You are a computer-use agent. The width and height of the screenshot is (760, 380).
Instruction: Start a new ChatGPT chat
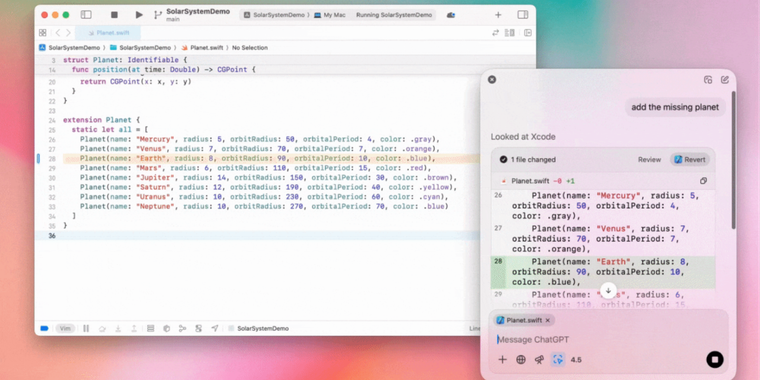[x=725, y=80]
